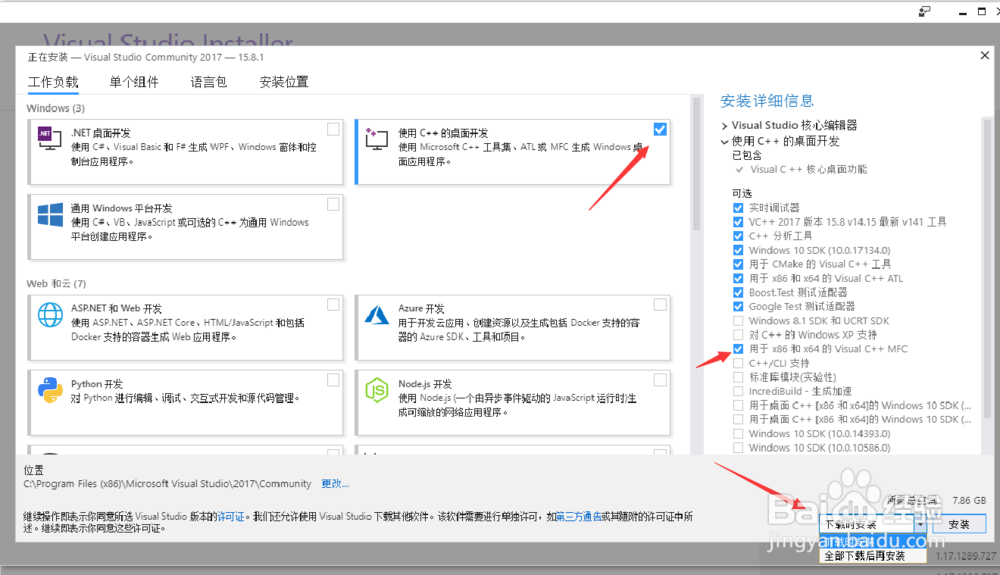Viewport: 1000px width, 575px height.
Task: Uncheck the 实时调试器 option
Action: click(x=738, y=208)
